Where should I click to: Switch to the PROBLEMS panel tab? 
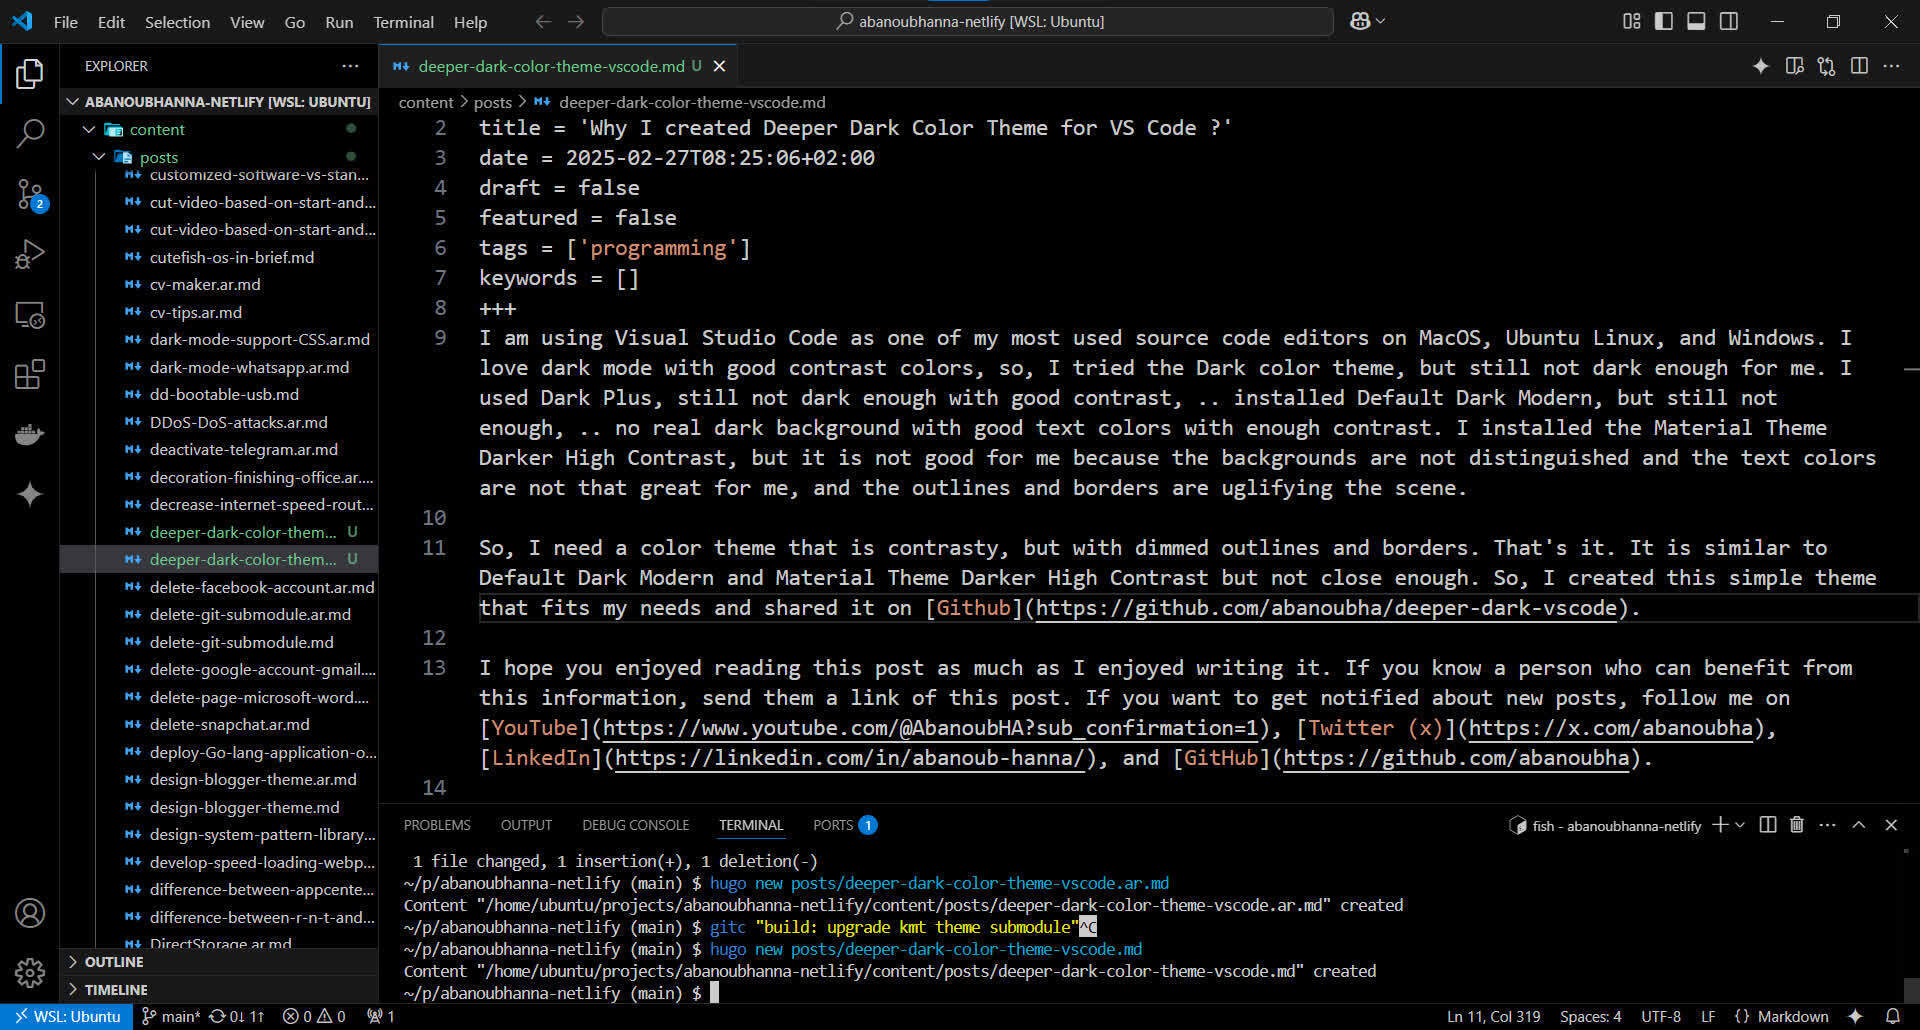pyautogui.click(x=437, y=825)
